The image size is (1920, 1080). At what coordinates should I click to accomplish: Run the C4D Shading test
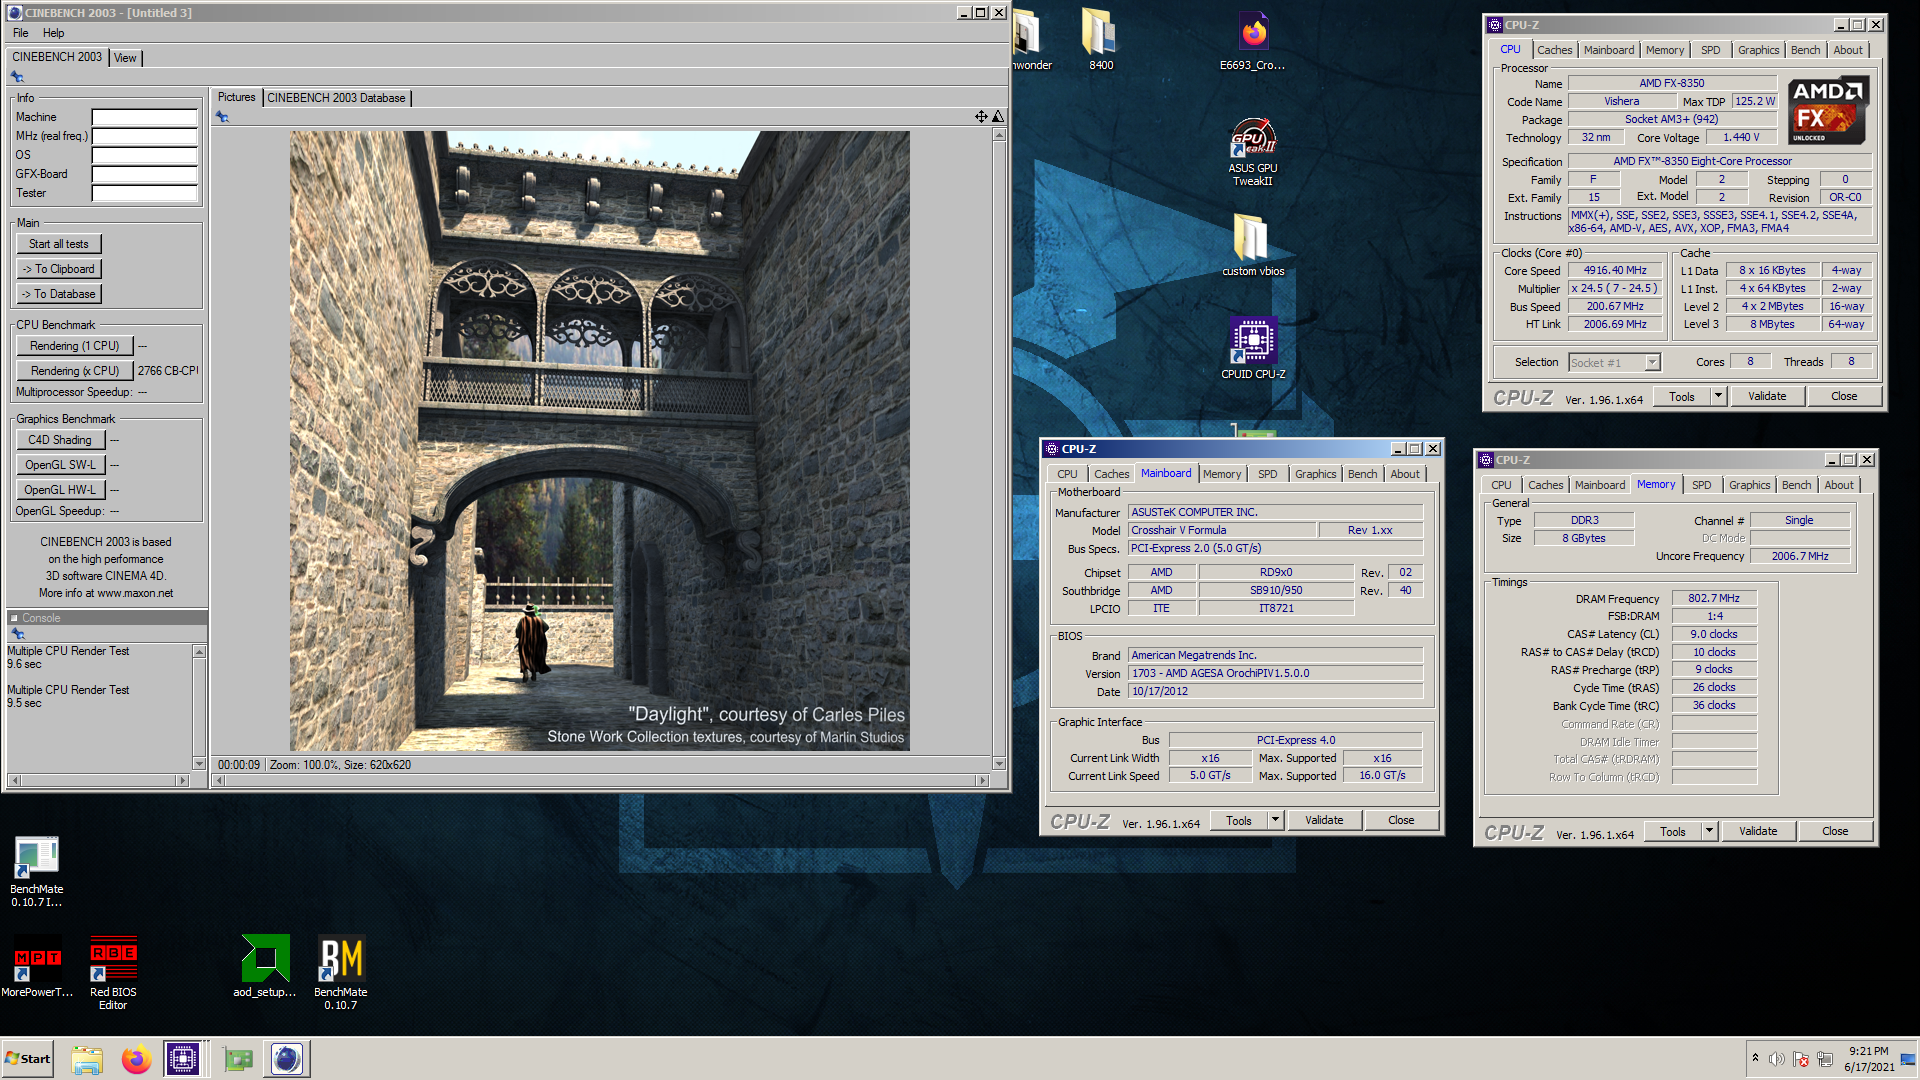click(60, 440)
